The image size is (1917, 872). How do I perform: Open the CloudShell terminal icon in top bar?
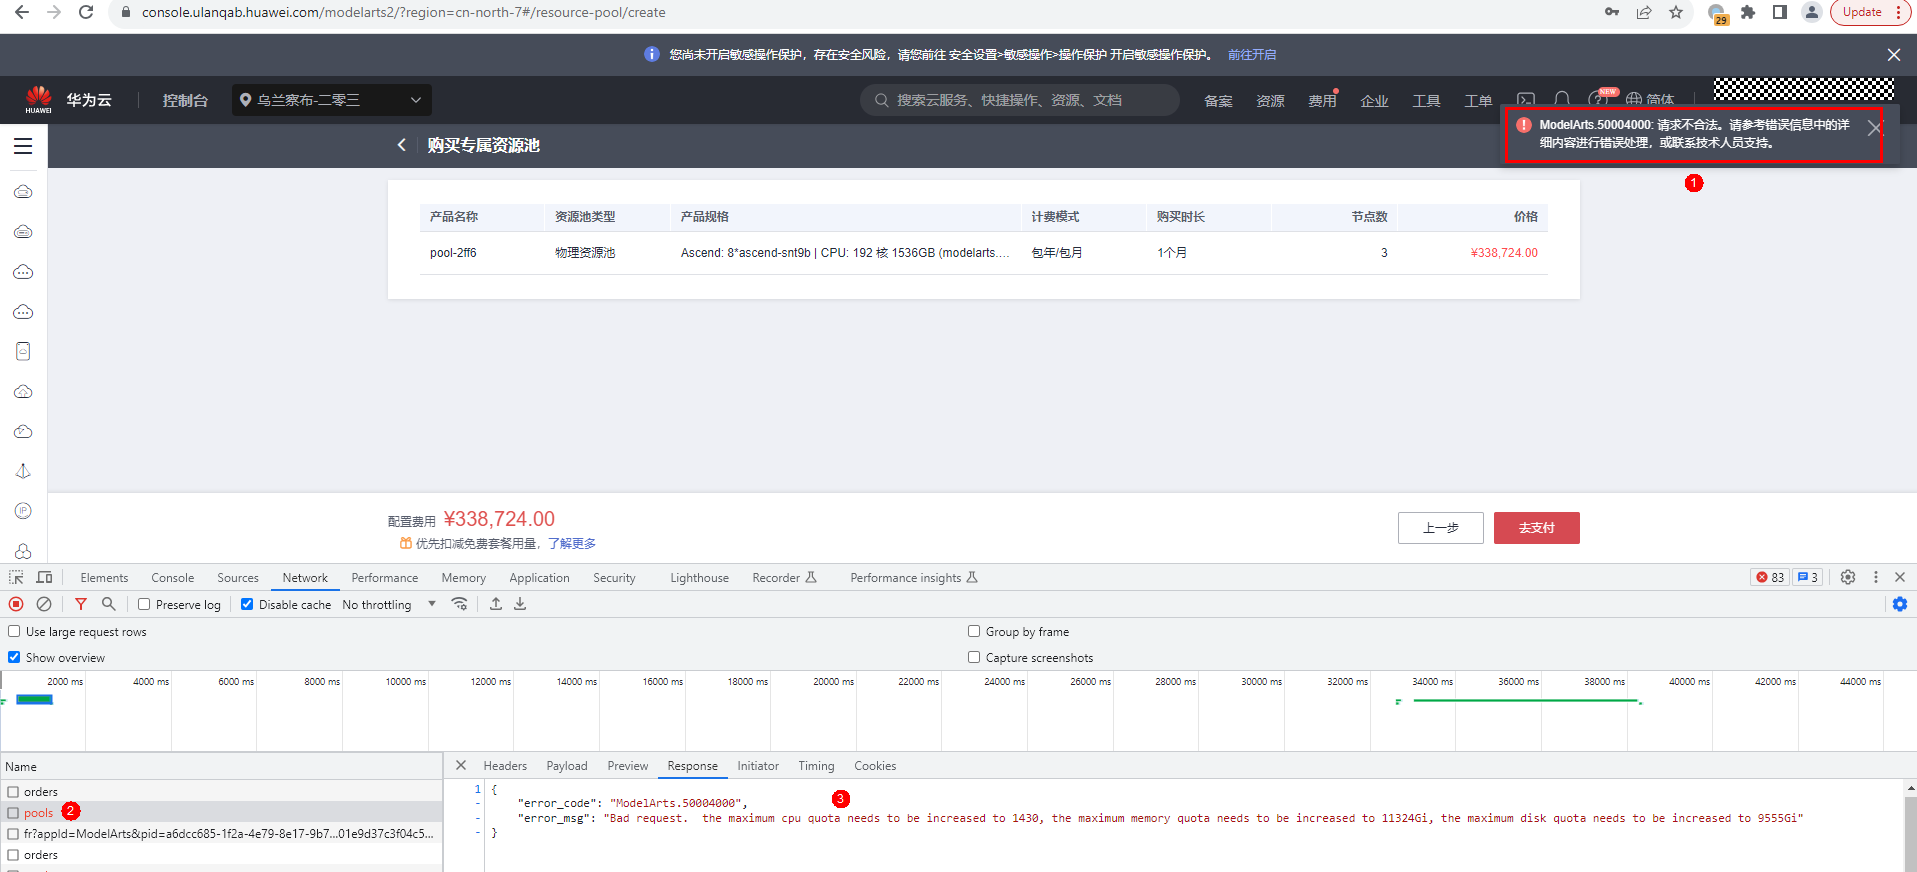coord(1526,100)
